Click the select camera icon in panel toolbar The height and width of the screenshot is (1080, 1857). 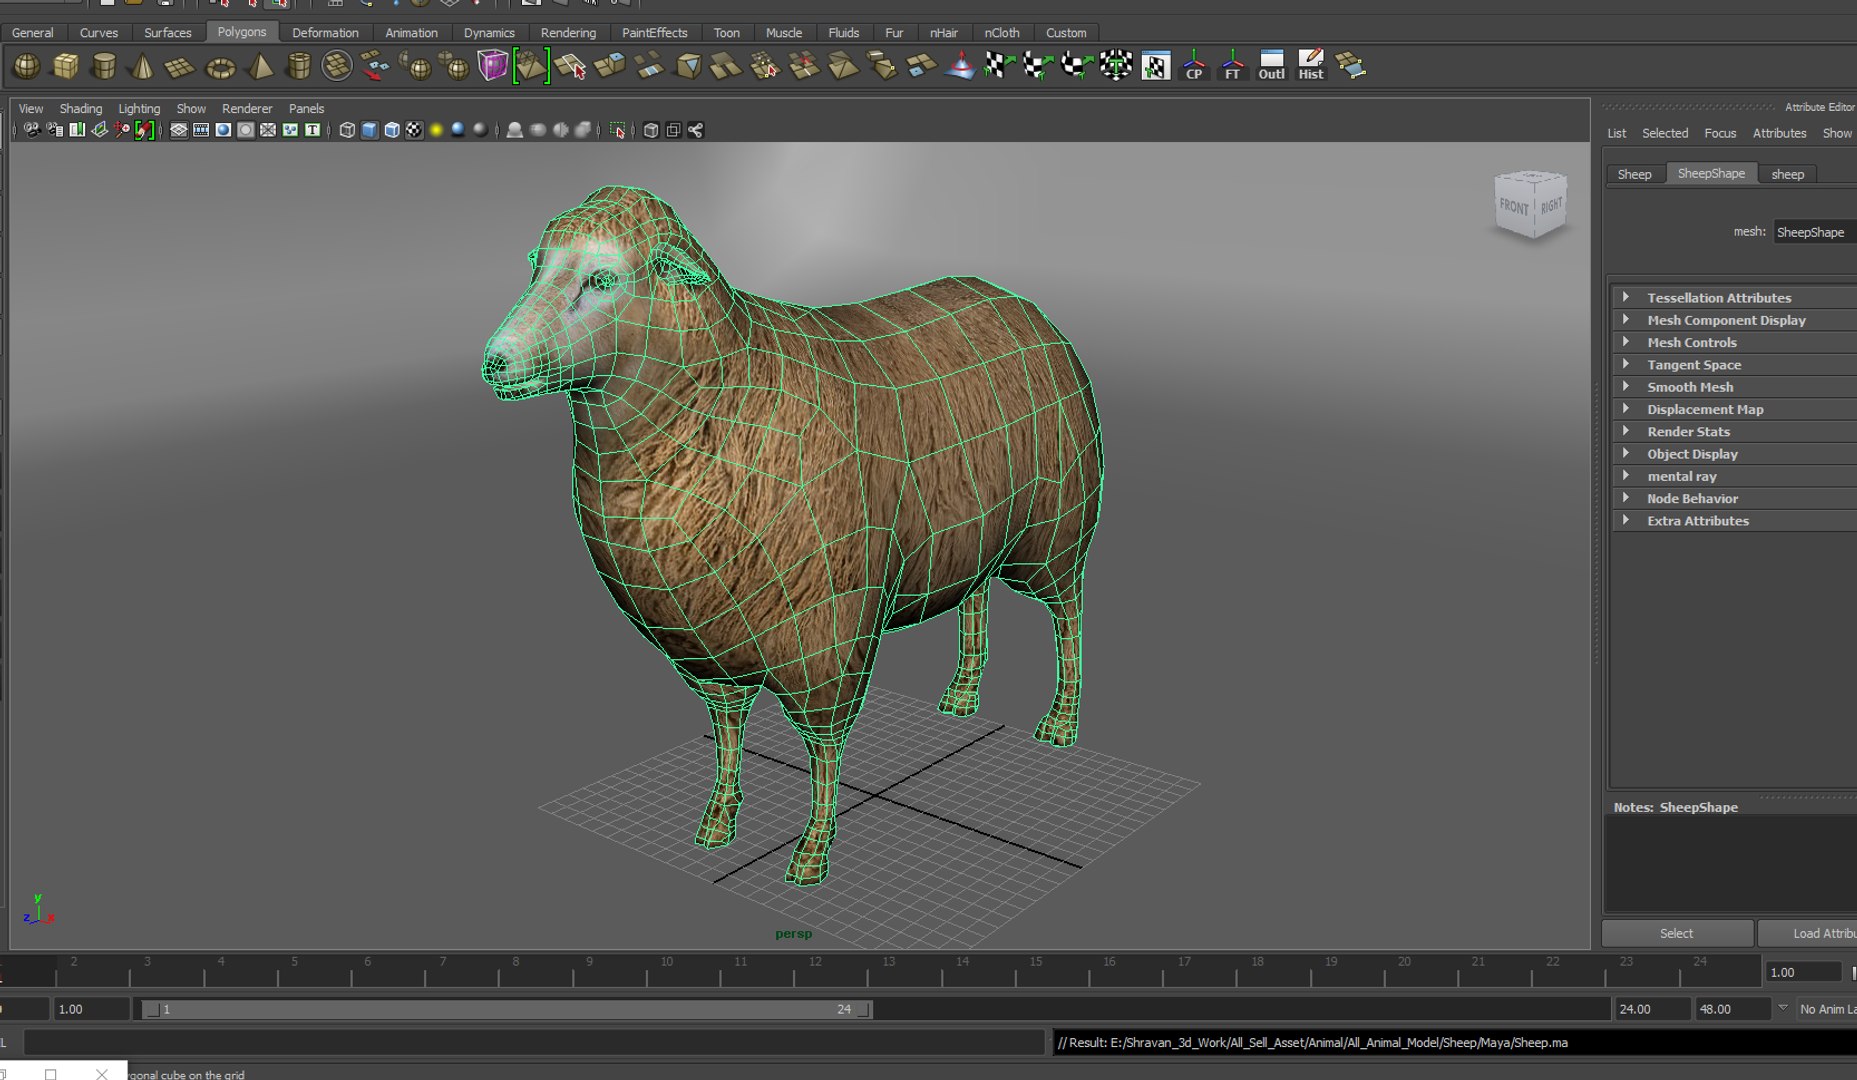(32, 130)
